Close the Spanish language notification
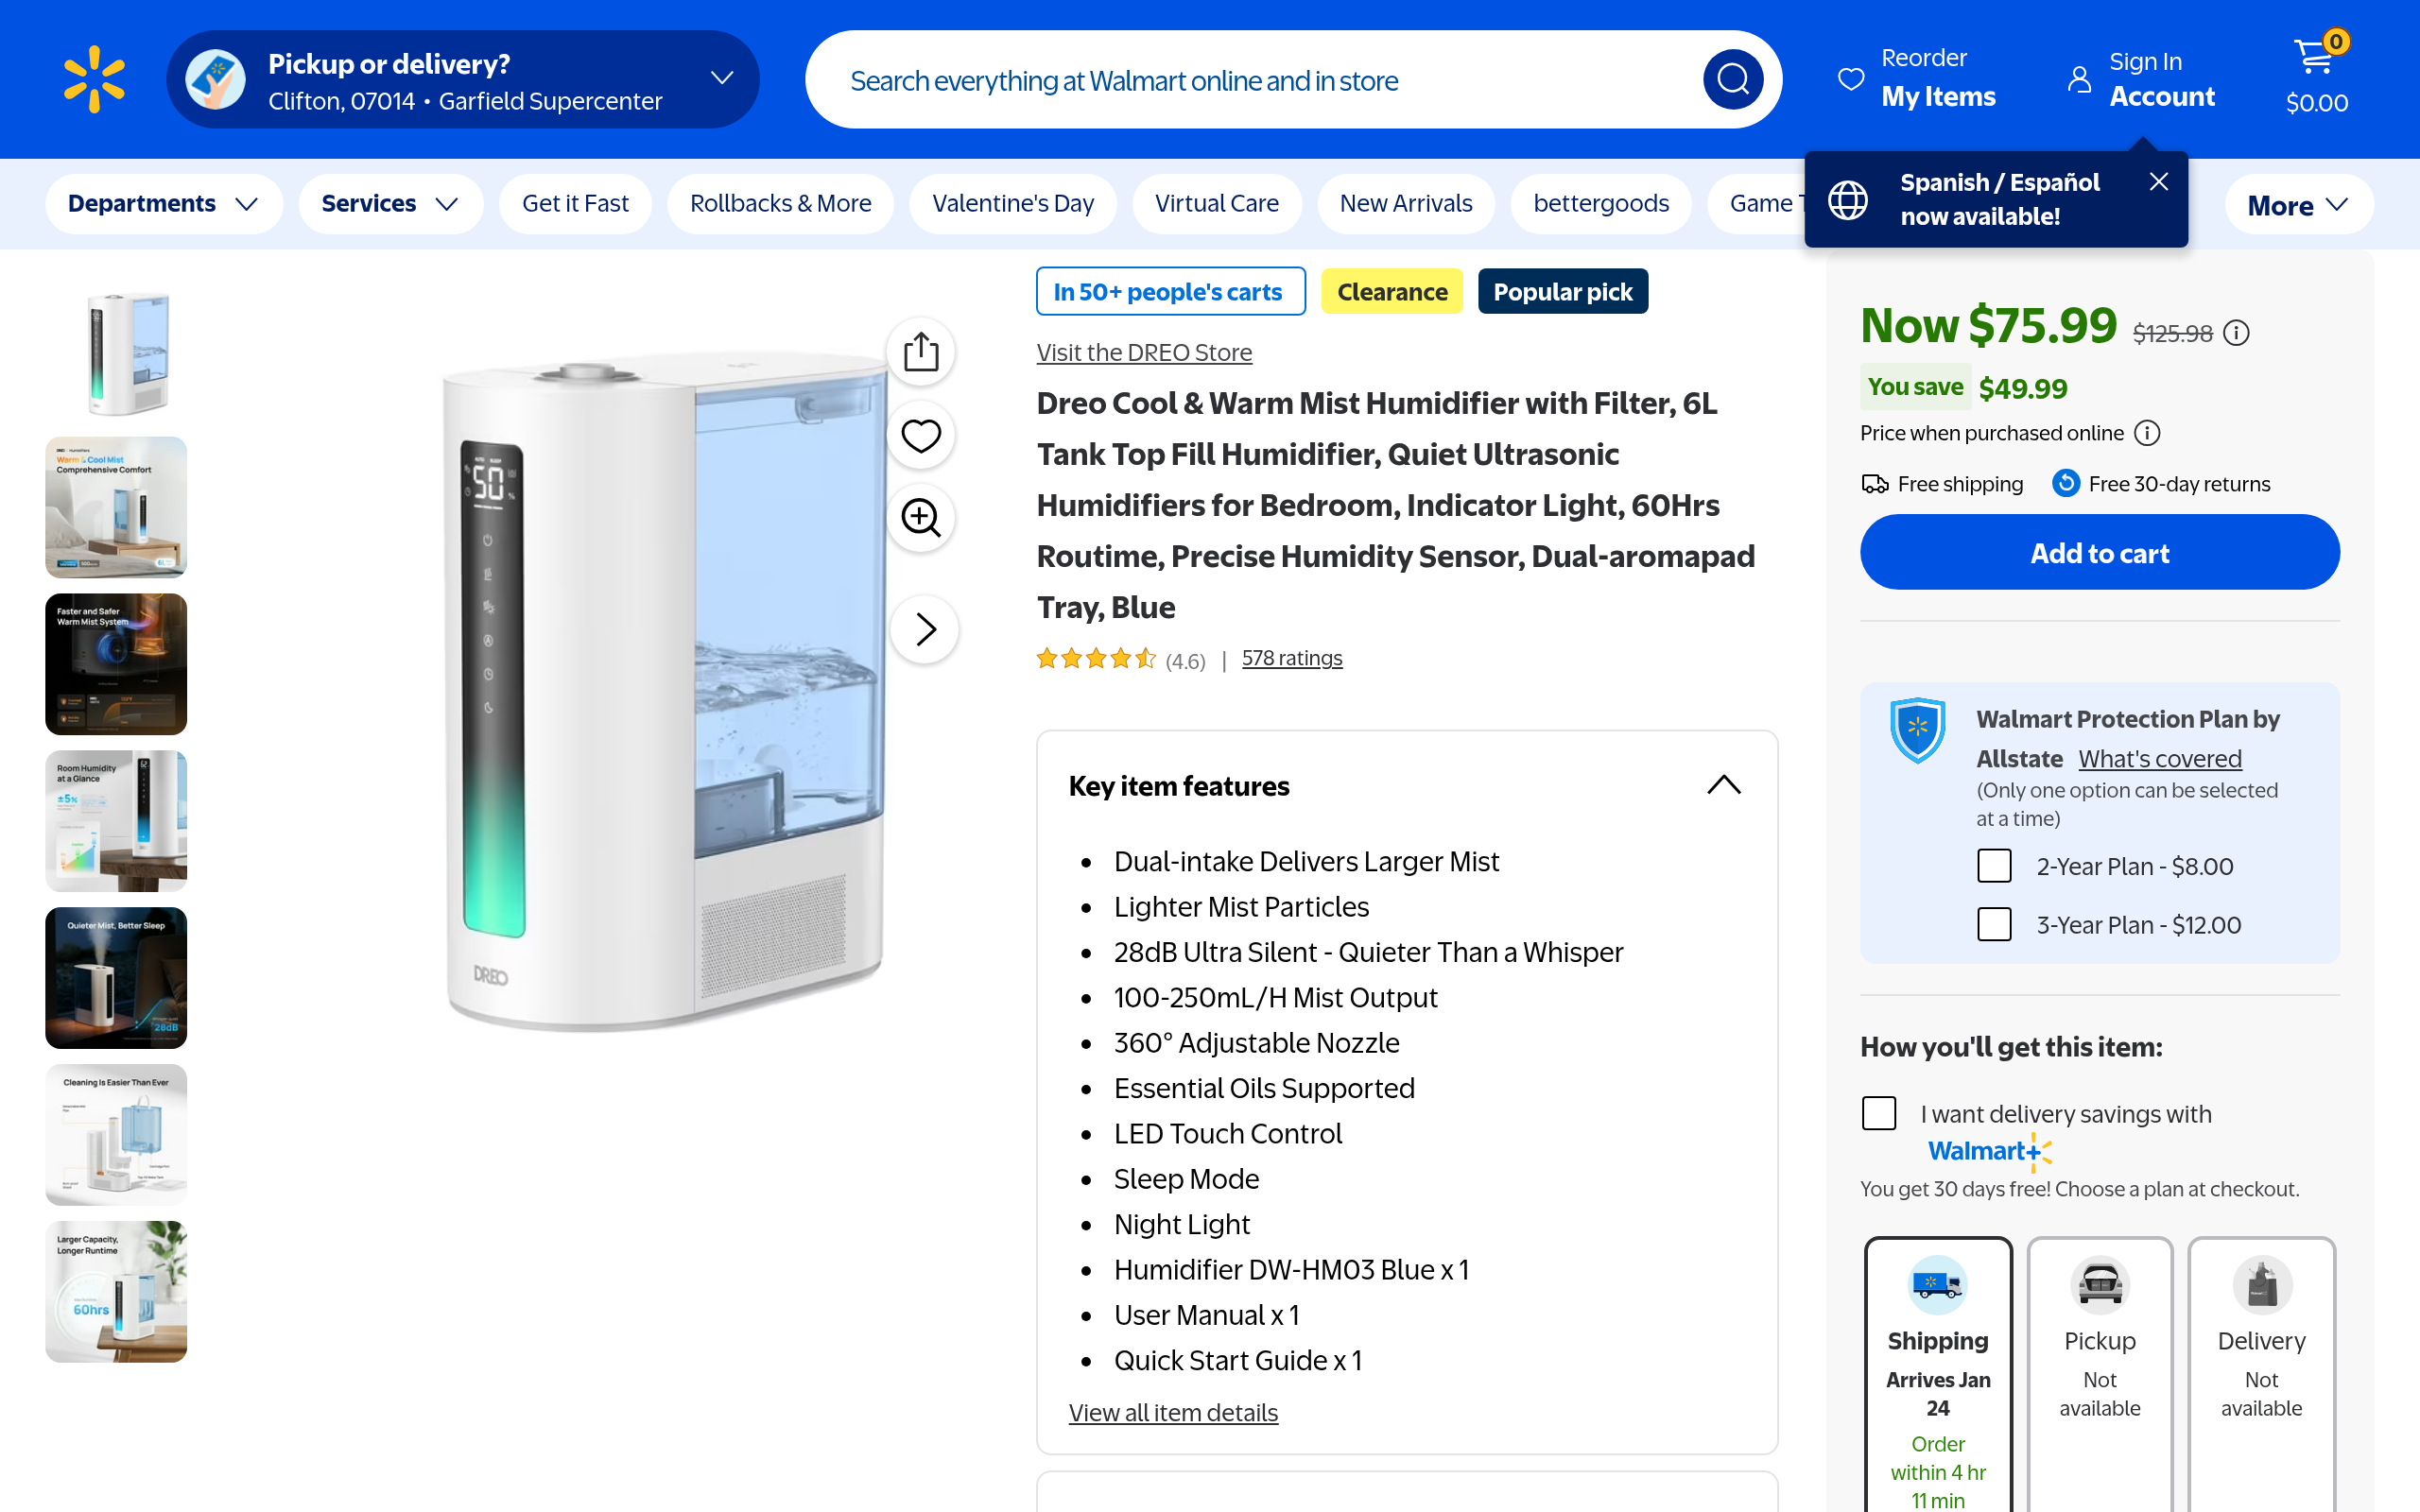 (x=2159, y=181)
